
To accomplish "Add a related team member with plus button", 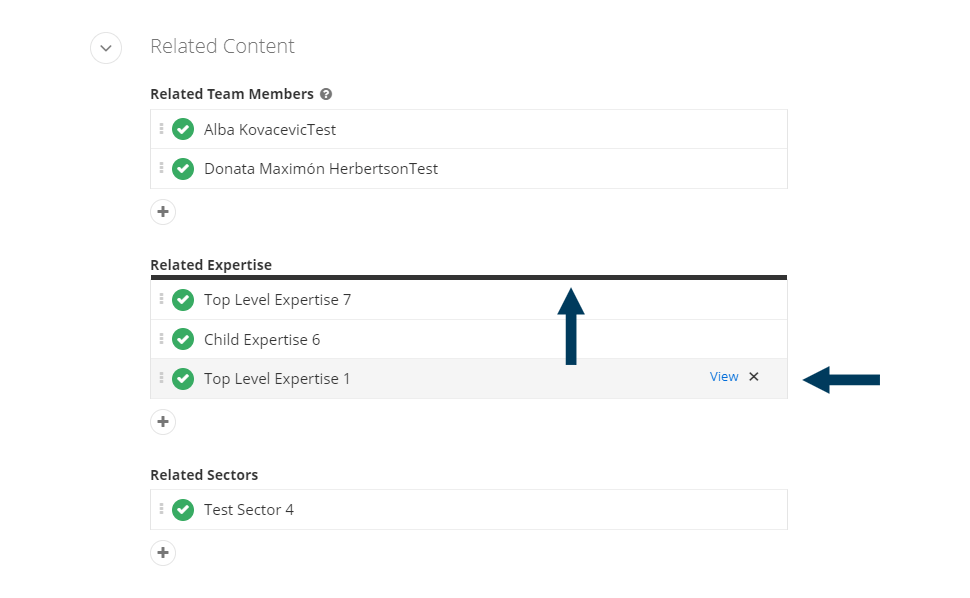I will [163, 212].
